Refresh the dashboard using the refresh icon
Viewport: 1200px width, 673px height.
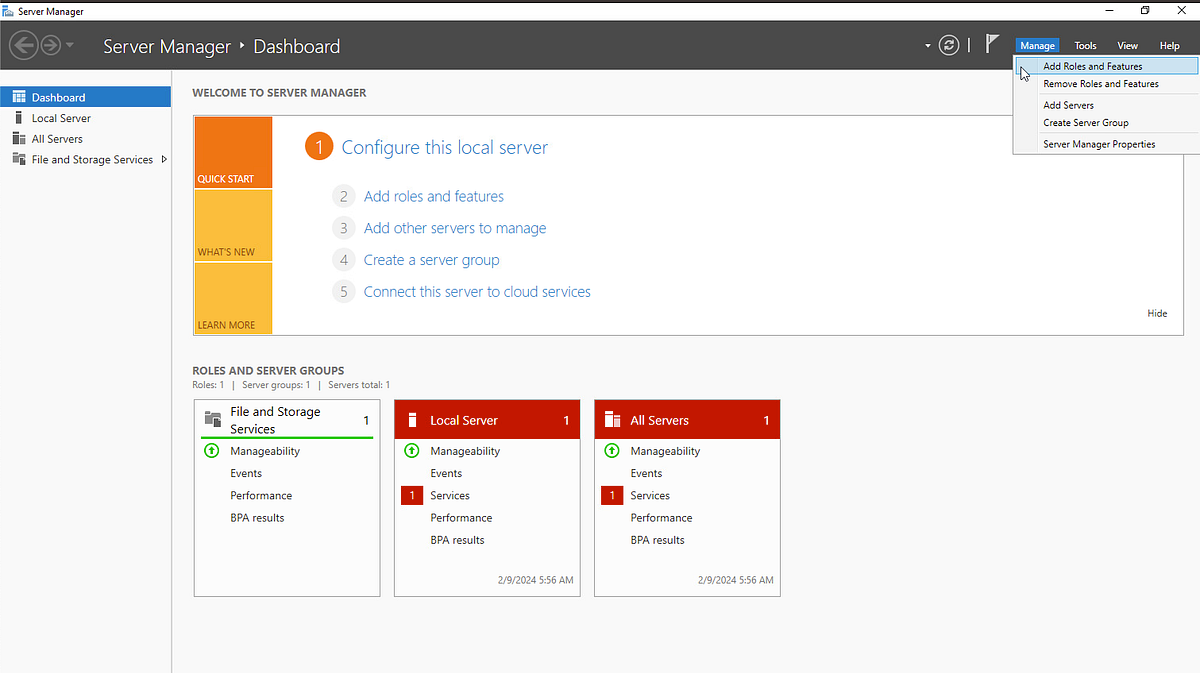tap(949, 45)
